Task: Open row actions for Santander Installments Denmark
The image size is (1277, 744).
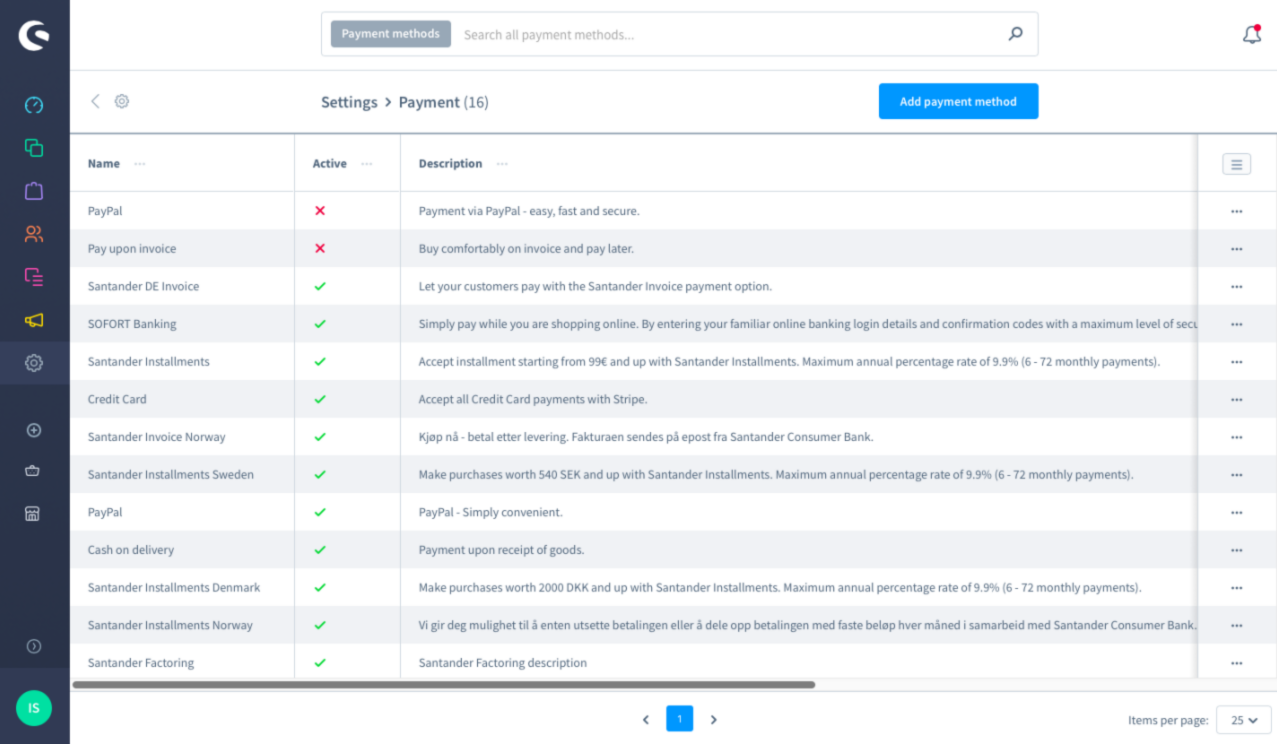Action: pos(1237,588)
